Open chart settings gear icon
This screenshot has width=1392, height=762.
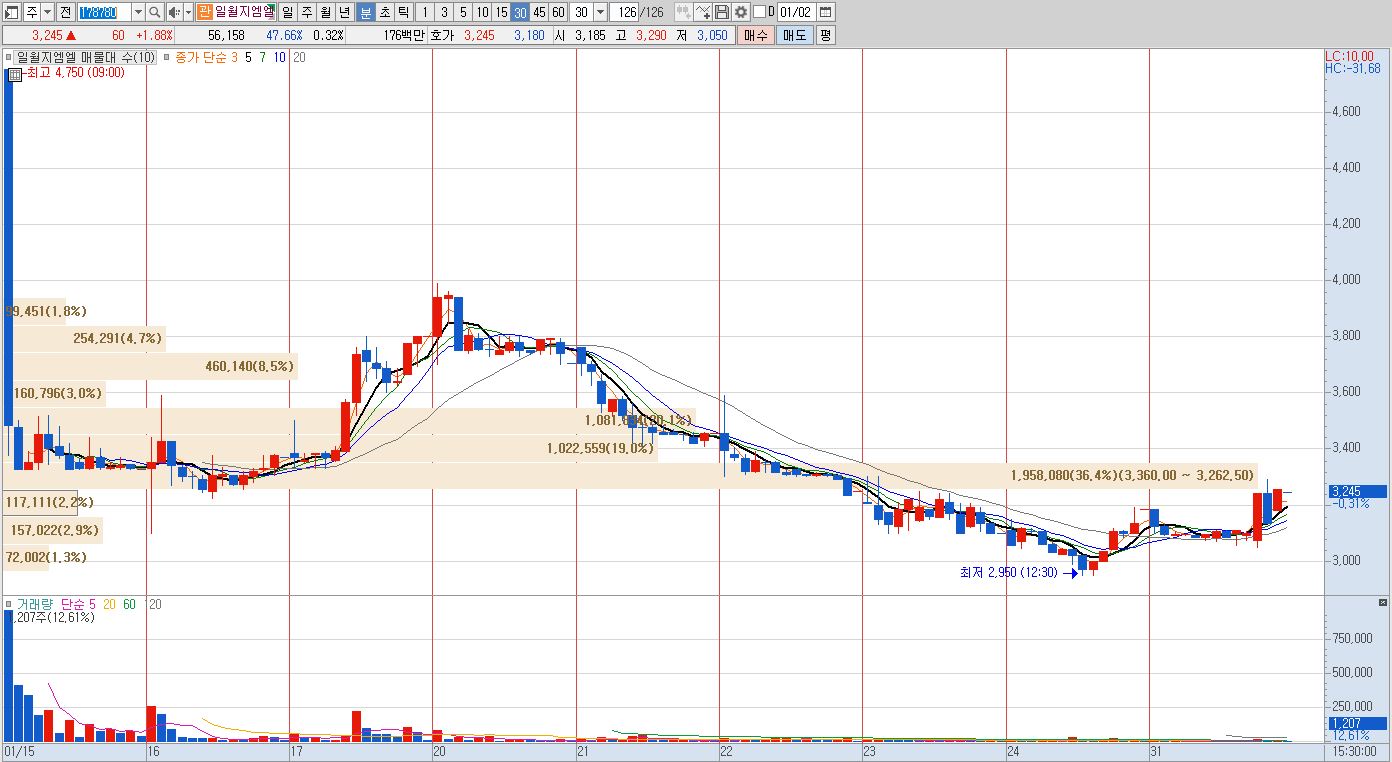(x=740, y=12)
